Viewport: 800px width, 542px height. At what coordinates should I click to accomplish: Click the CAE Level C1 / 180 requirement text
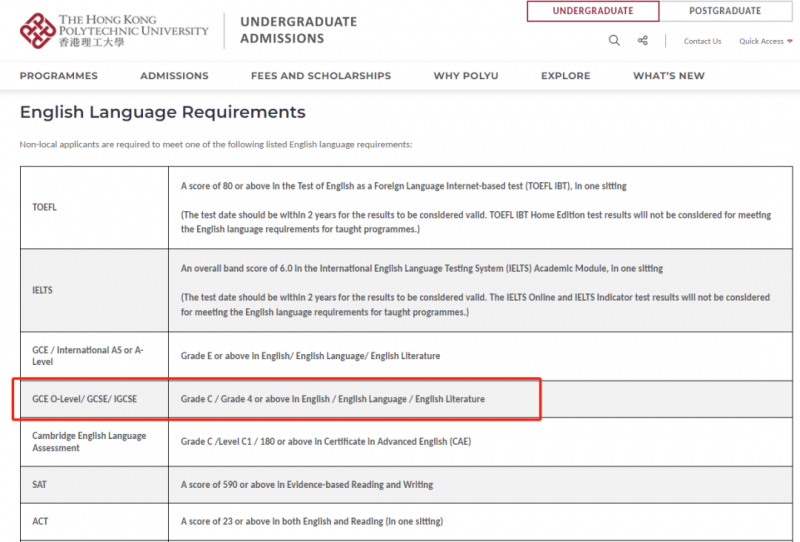(x=326, y=441)
